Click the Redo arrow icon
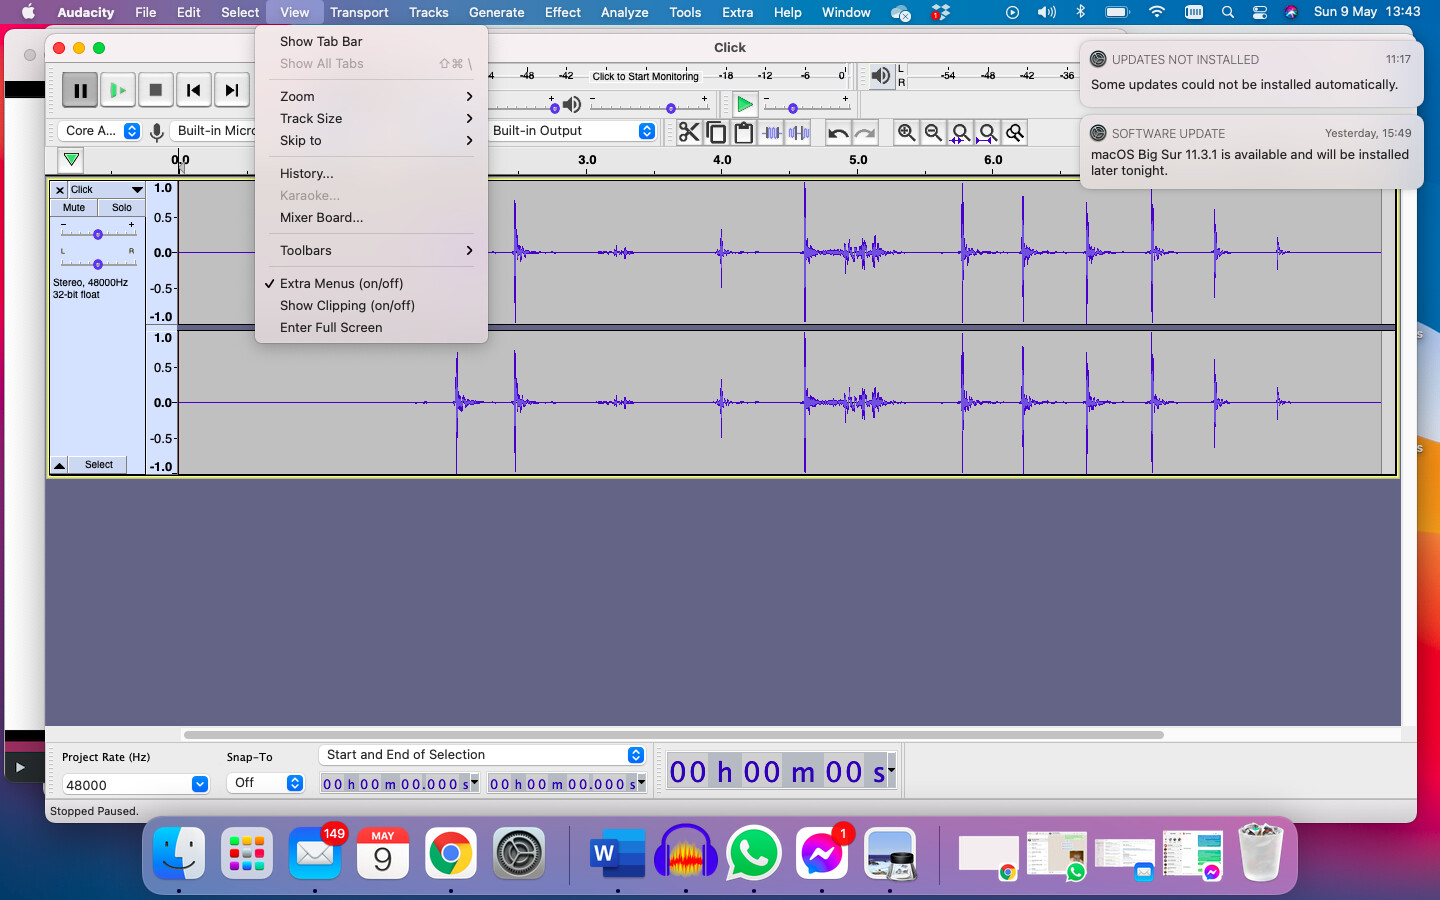 tap(865, 132)
